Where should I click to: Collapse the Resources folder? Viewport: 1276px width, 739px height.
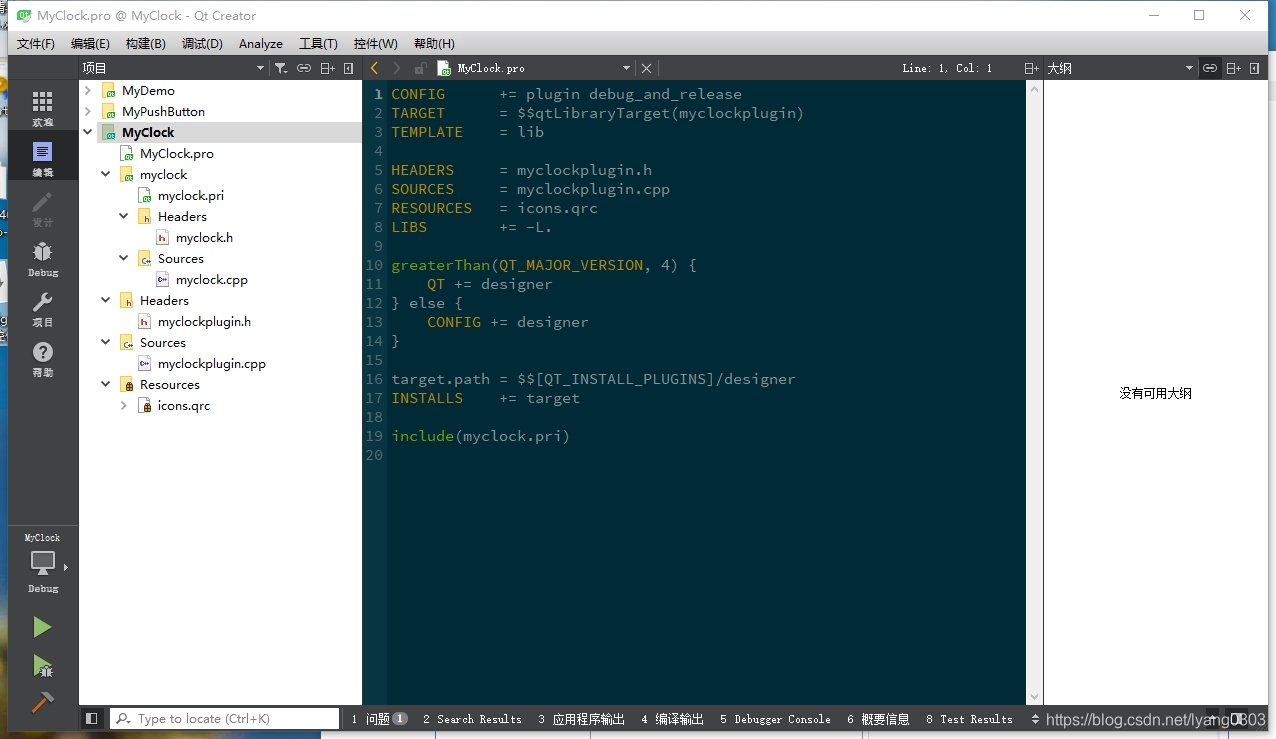pos(106,384)
